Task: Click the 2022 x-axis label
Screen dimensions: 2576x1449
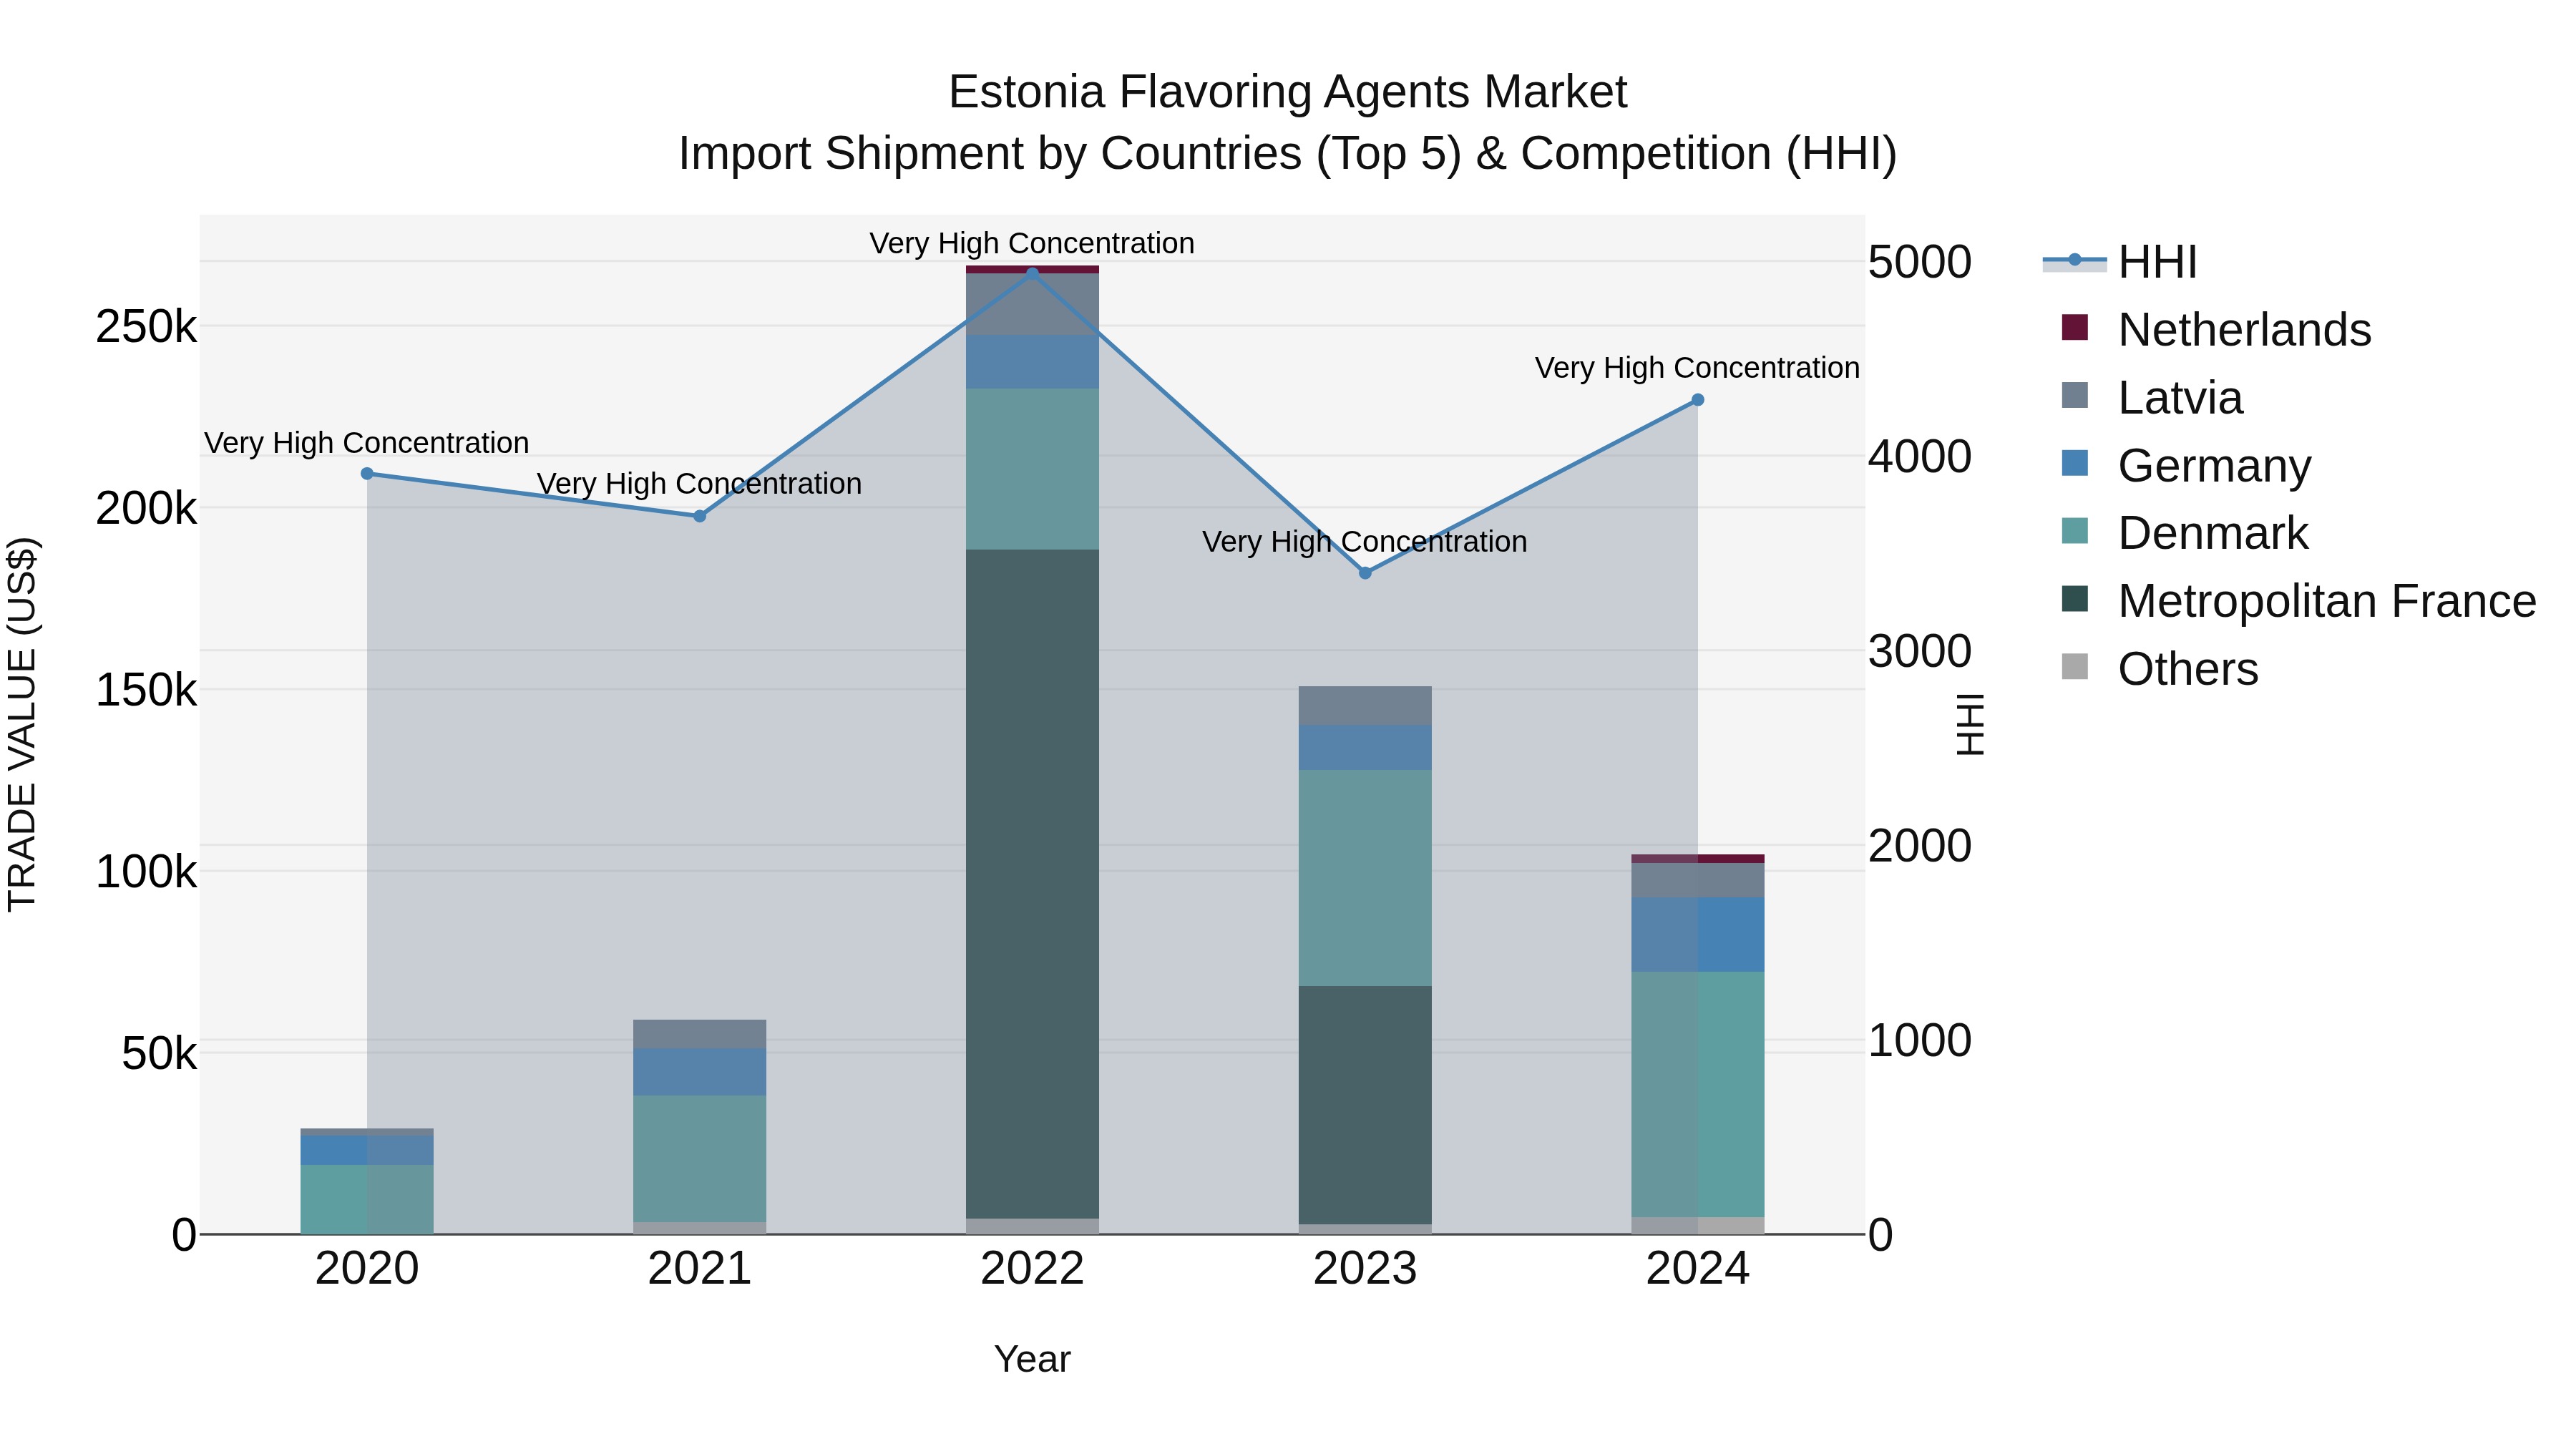Action: point(1033,1269)
